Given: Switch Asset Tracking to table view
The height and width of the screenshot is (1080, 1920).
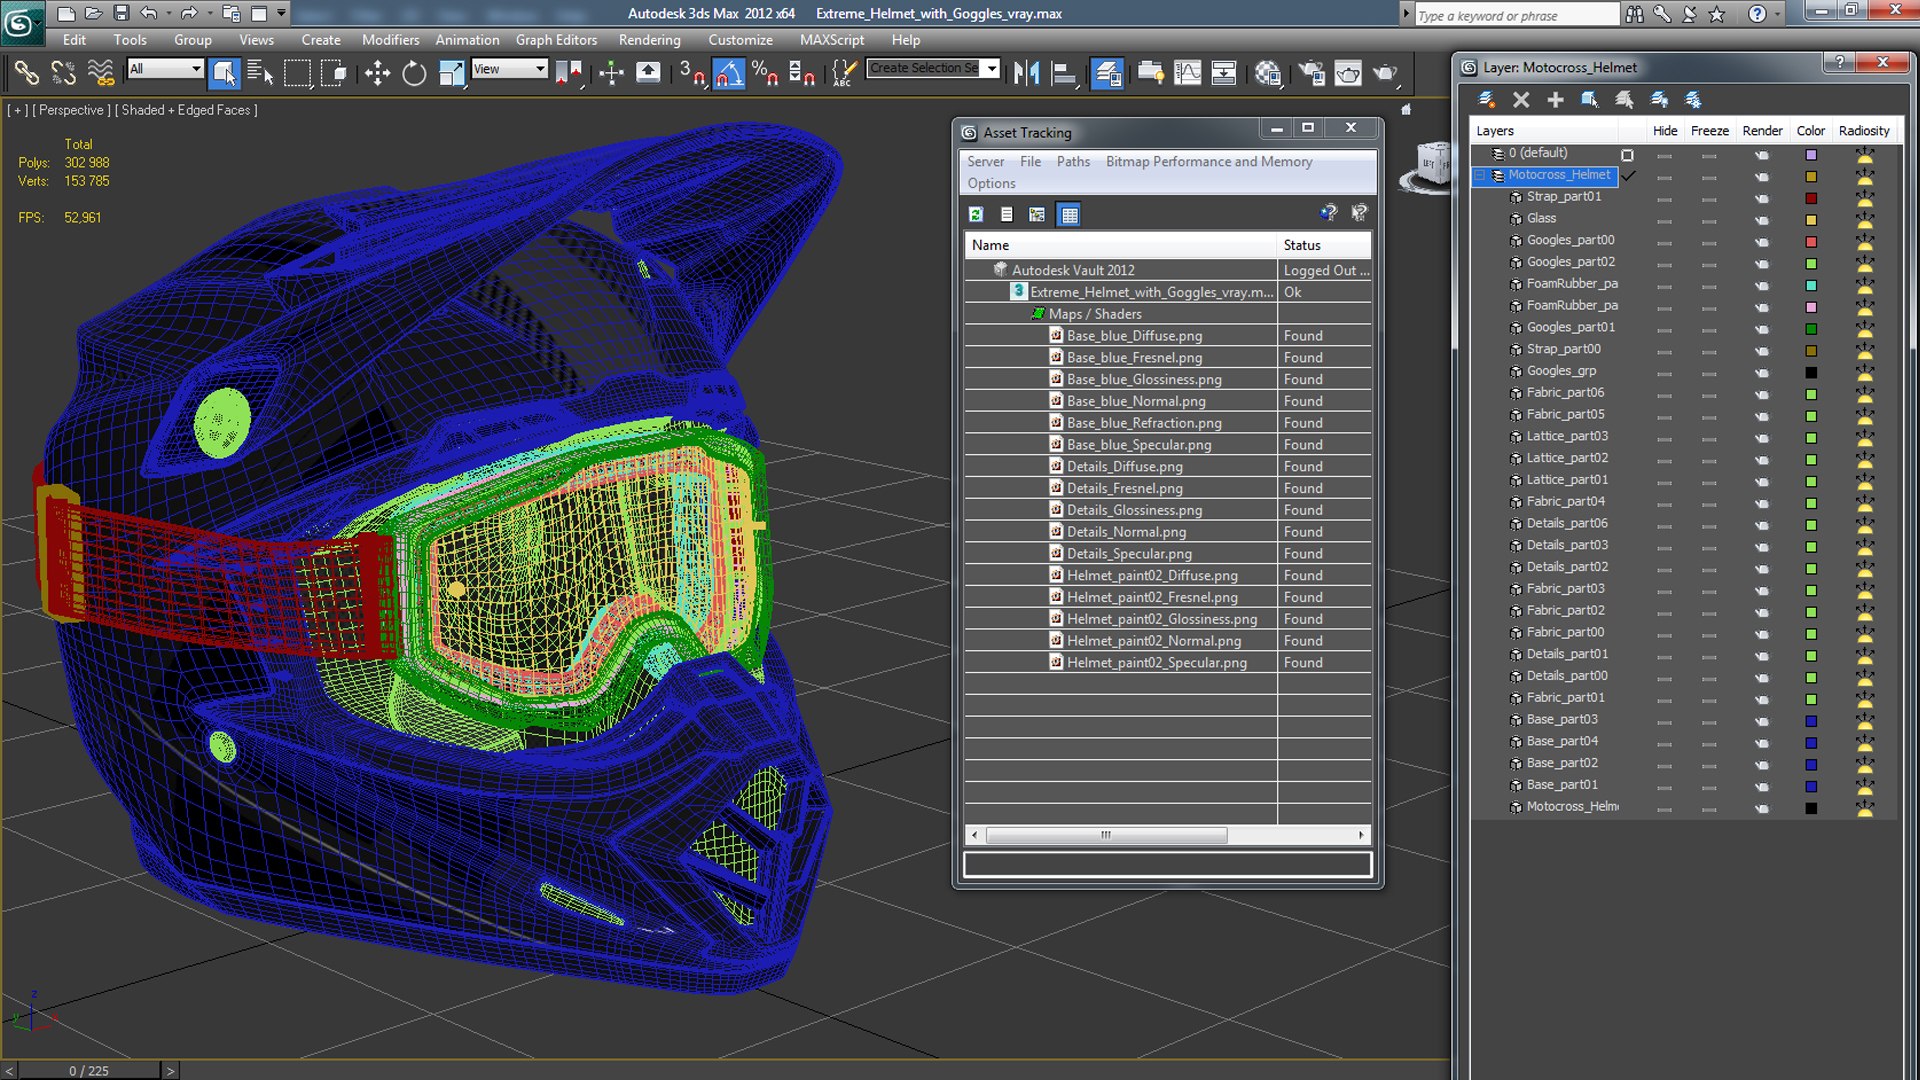Looking at the screenshot, I should (x=1069, y=214).
